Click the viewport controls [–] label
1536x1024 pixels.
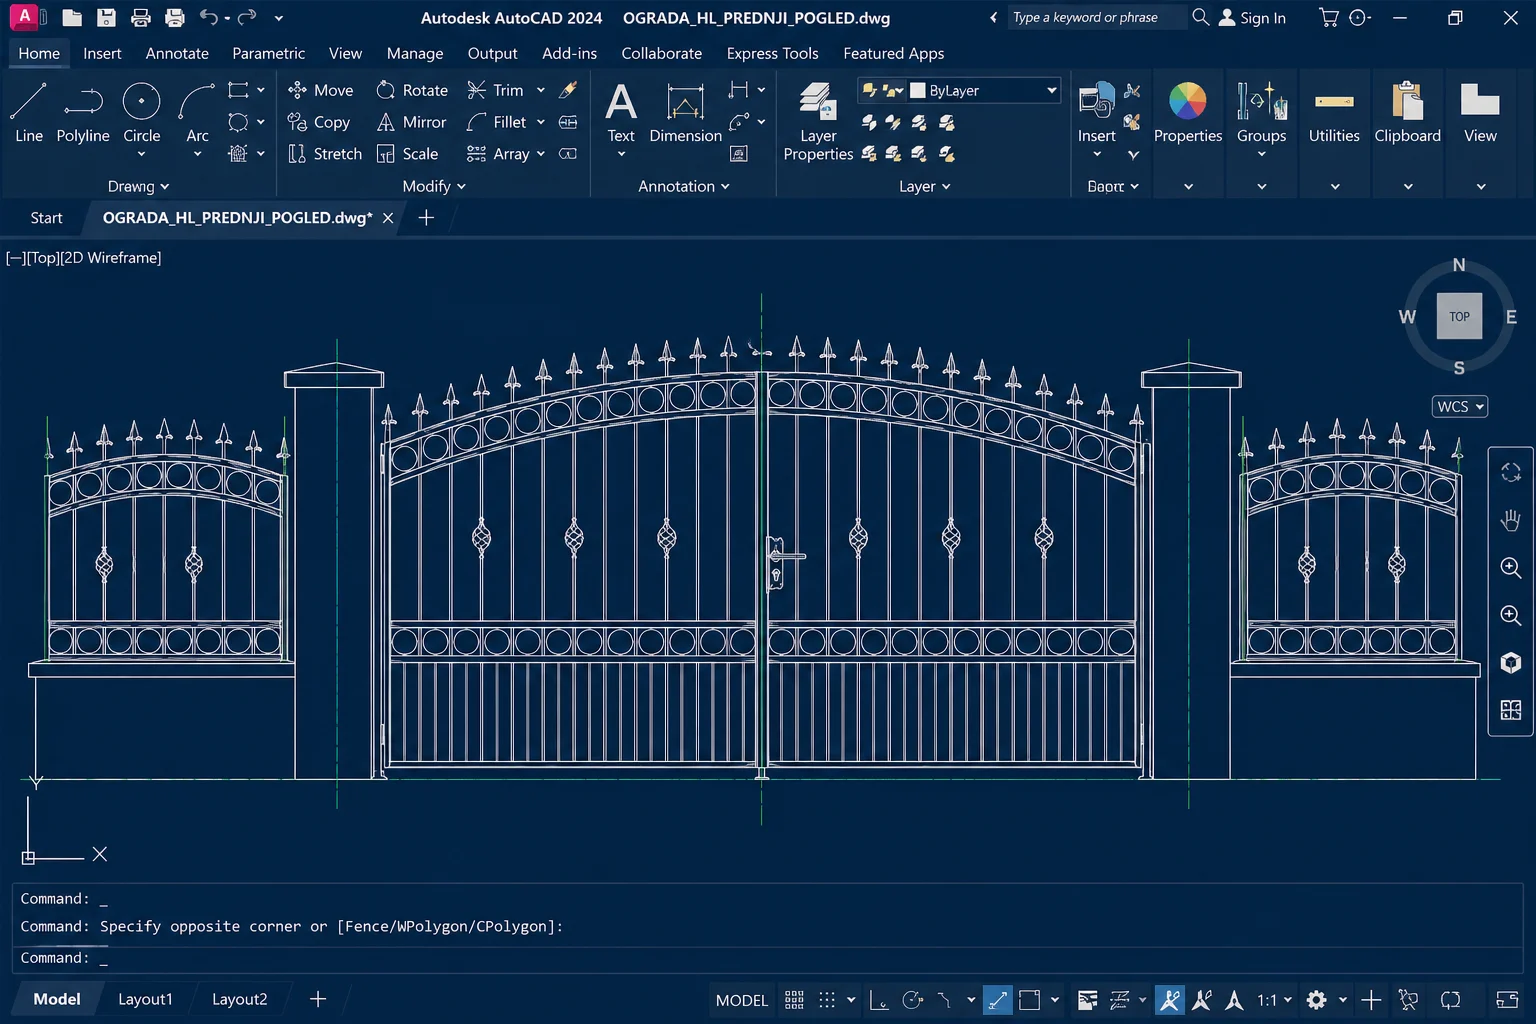coord(15,258)
